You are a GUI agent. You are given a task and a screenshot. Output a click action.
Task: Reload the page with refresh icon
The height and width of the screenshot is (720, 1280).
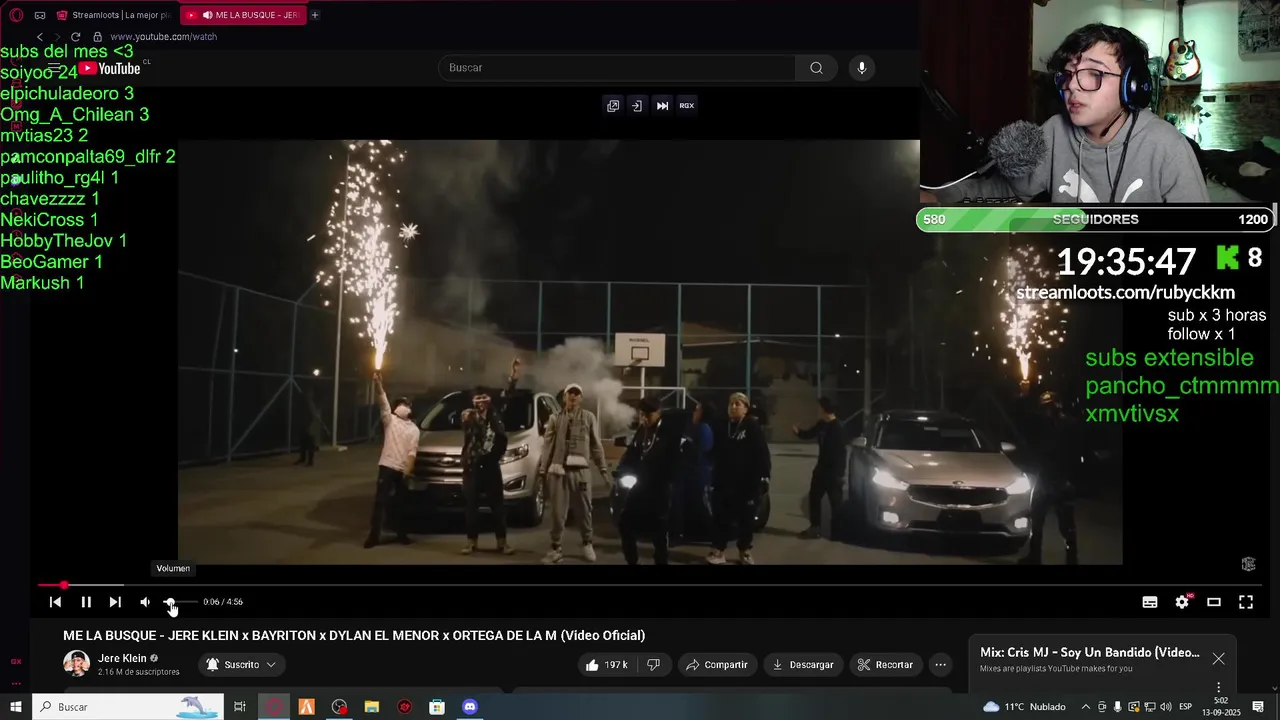75,37
